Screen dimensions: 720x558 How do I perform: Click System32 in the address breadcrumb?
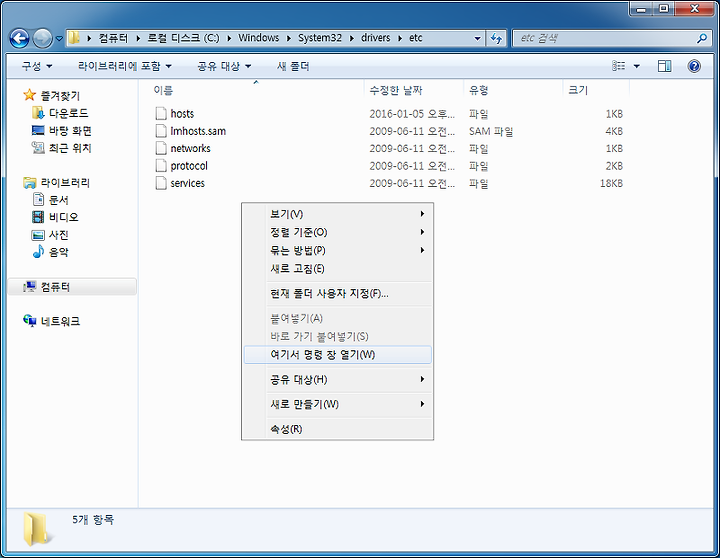click(x=320, y=38)
